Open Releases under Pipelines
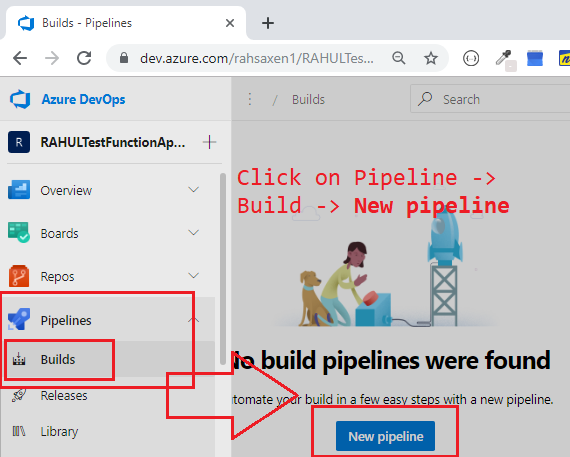This screenshot has width=570, height=457. pos(64,396)
